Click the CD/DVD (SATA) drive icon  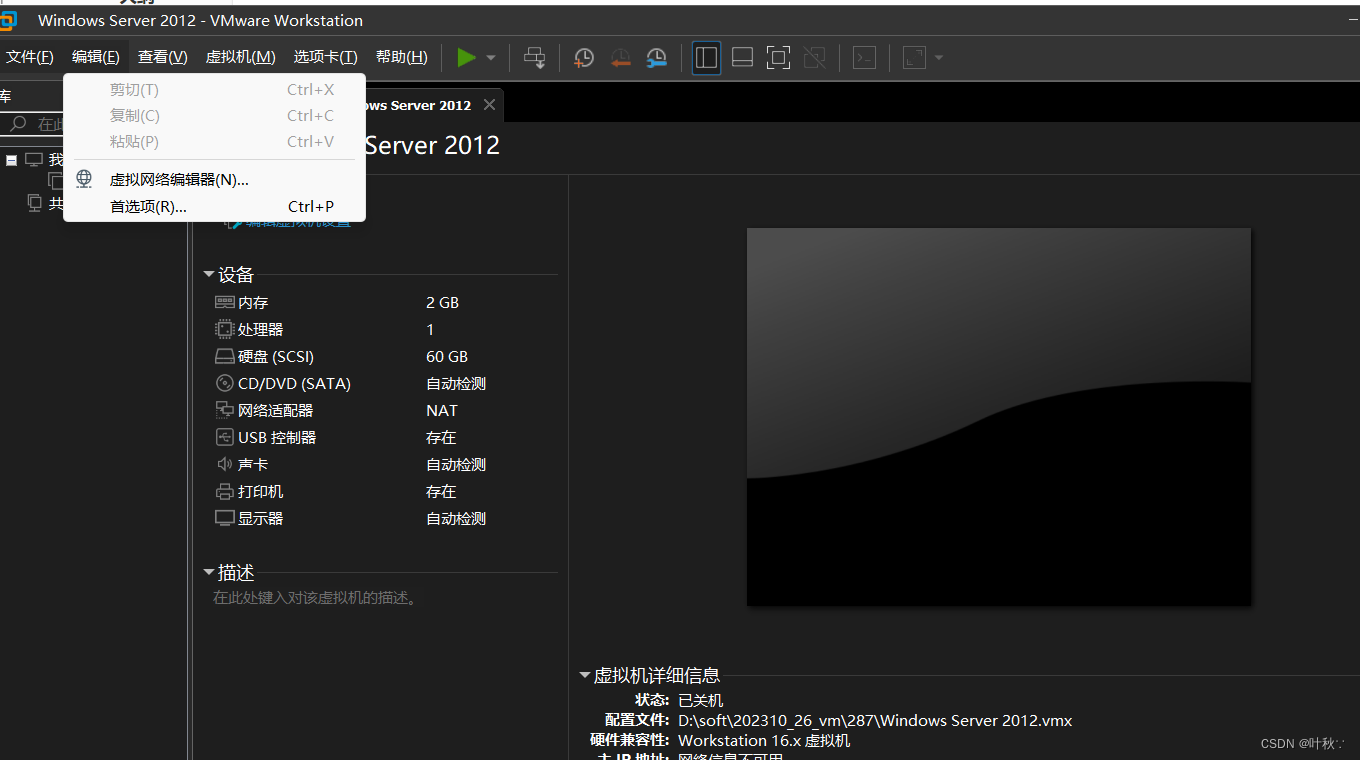[225, 383]
